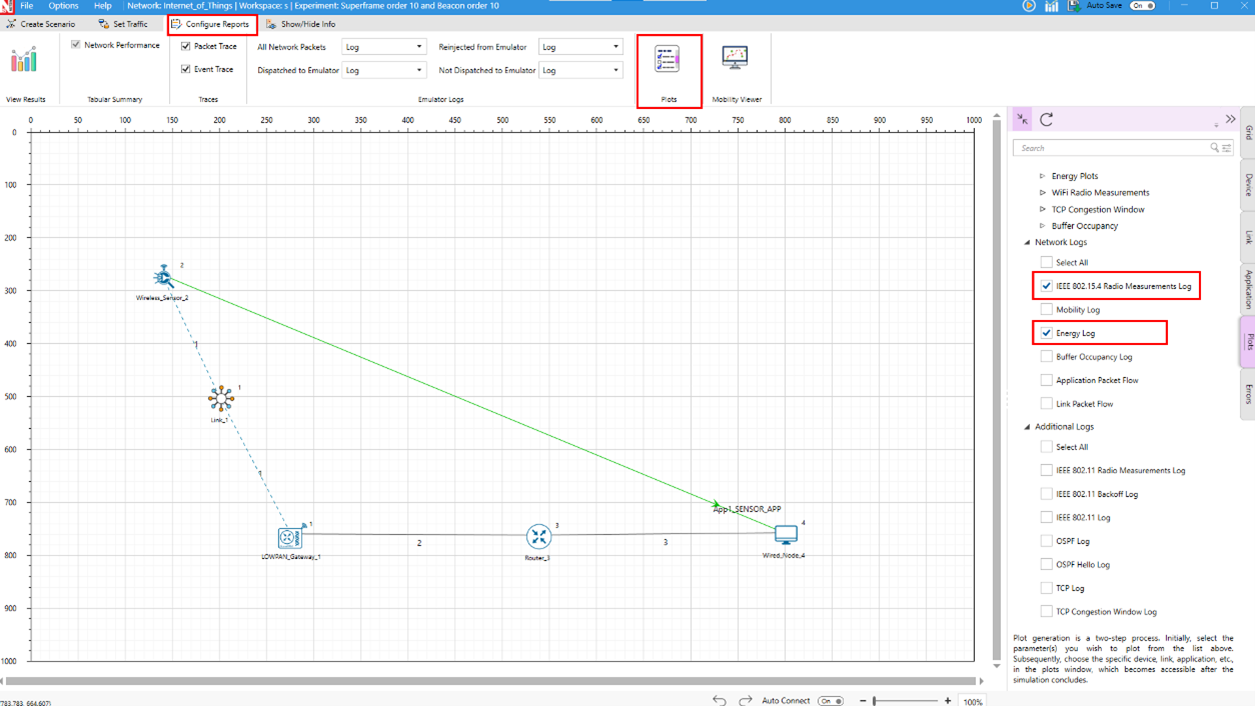Select the Router_3 icon on canvas

tap(539, 537)
